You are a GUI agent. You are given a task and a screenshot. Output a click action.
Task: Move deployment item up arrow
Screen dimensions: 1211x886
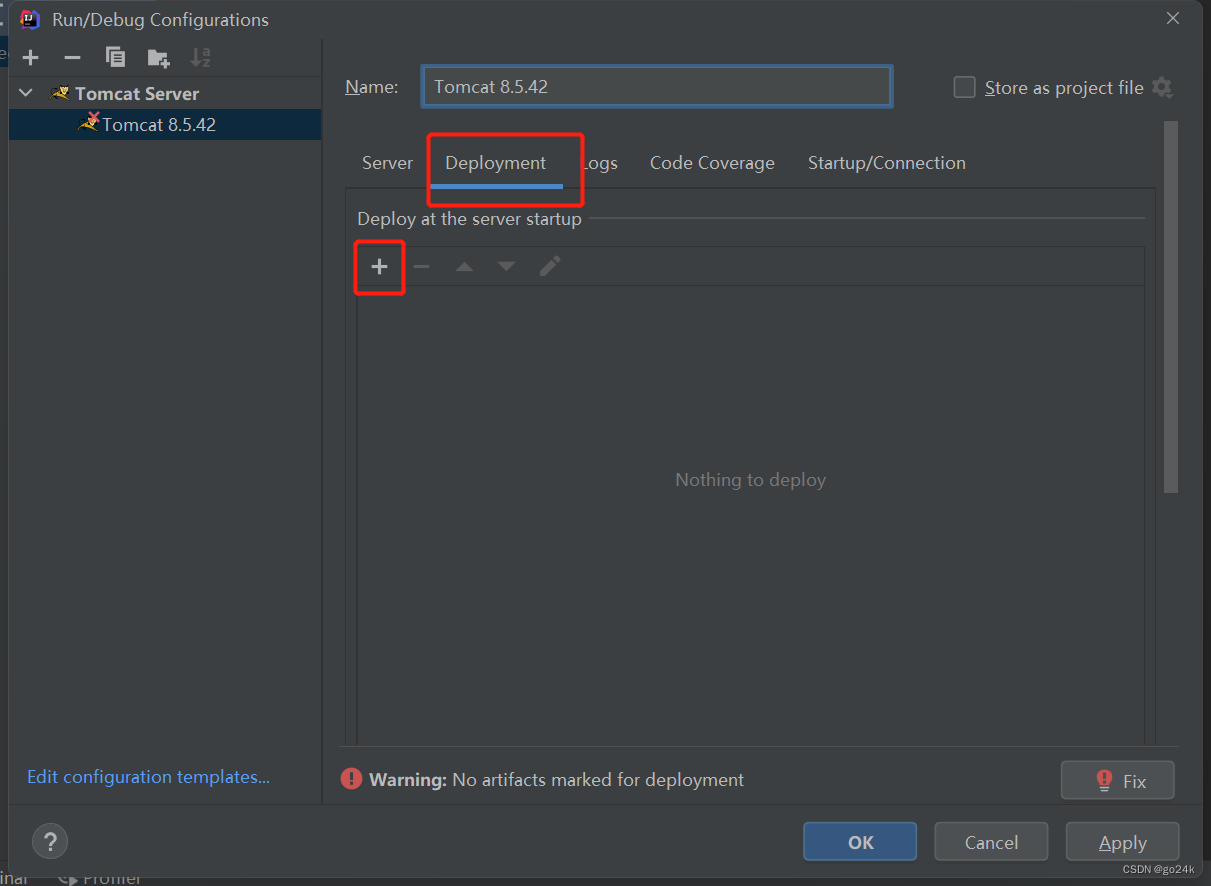pyautogui.click(x=464, y=267)
